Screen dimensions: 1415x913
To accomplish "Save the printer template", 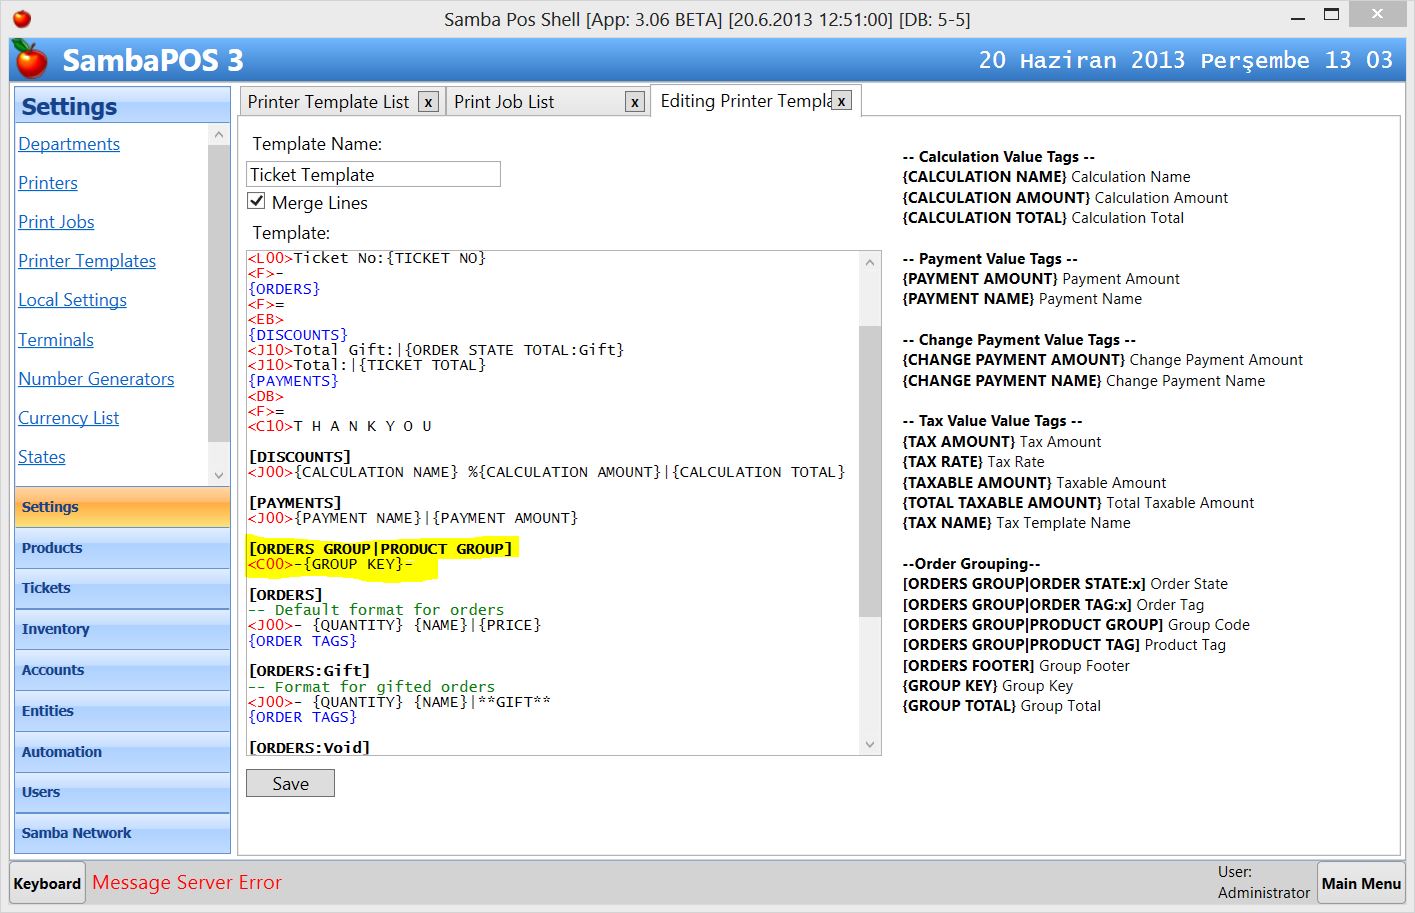I will 290,784.
